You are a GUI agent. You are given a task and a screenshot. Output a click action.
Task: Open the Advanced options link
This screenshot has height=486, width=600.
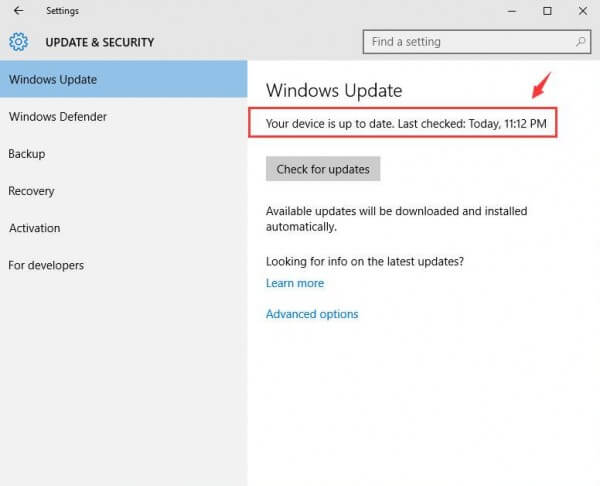point(312,314)
